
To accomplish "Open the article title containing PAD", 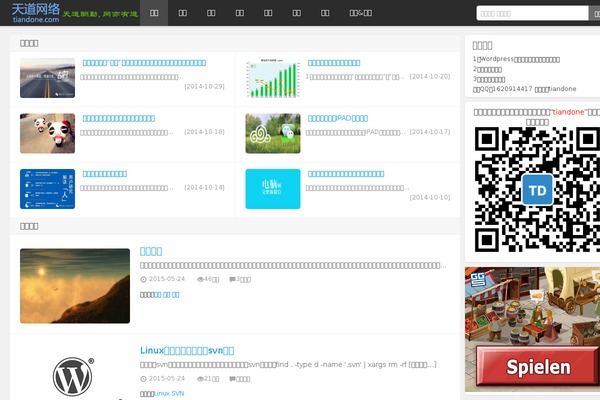I will 338,118.
